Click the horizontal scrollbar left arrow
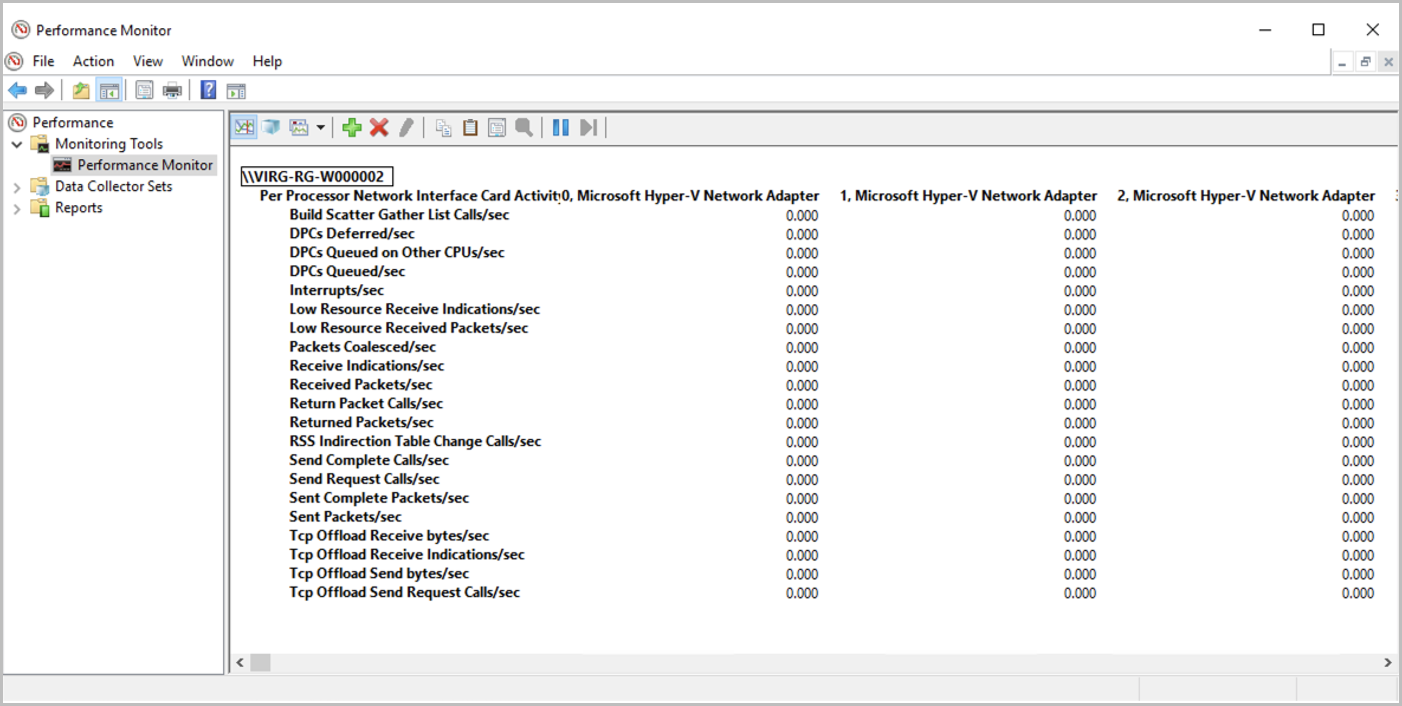Screen dimensions: 1402x706 click(x=240, y=662)
